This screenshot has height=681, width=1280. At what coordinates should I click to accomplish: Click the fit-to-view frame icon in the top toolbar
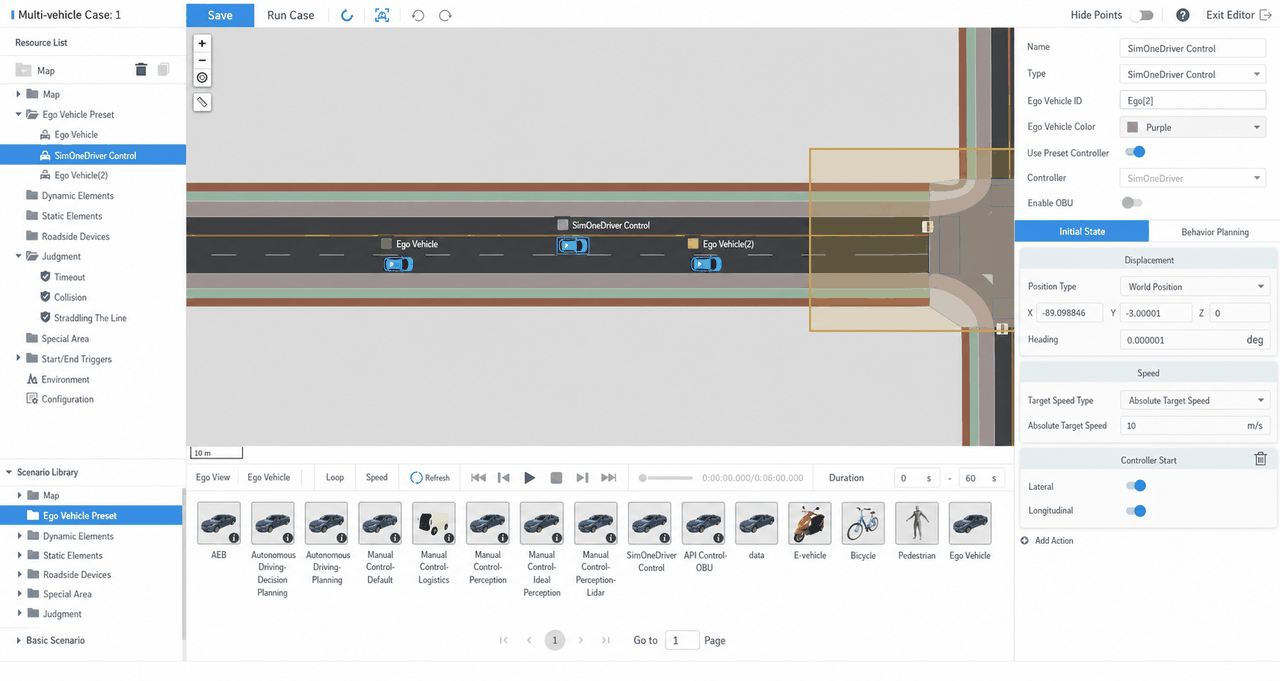coord(382,15)
